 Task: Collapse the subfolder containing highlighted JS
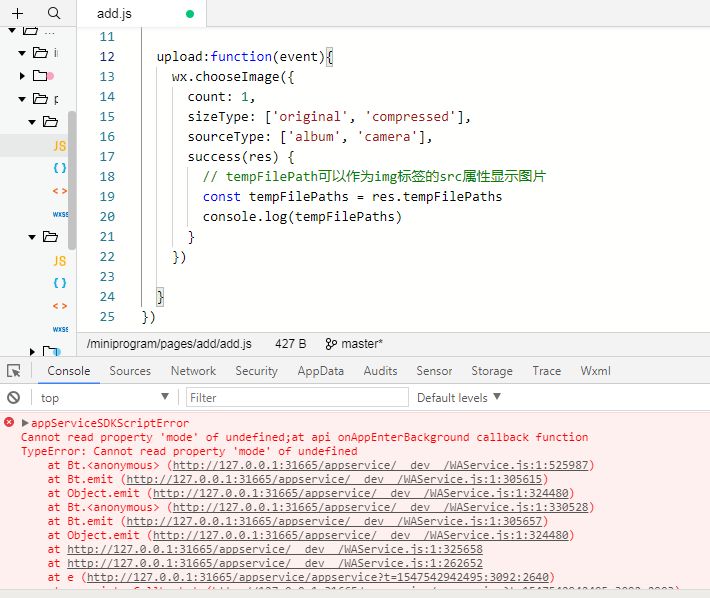coord(32,122)
